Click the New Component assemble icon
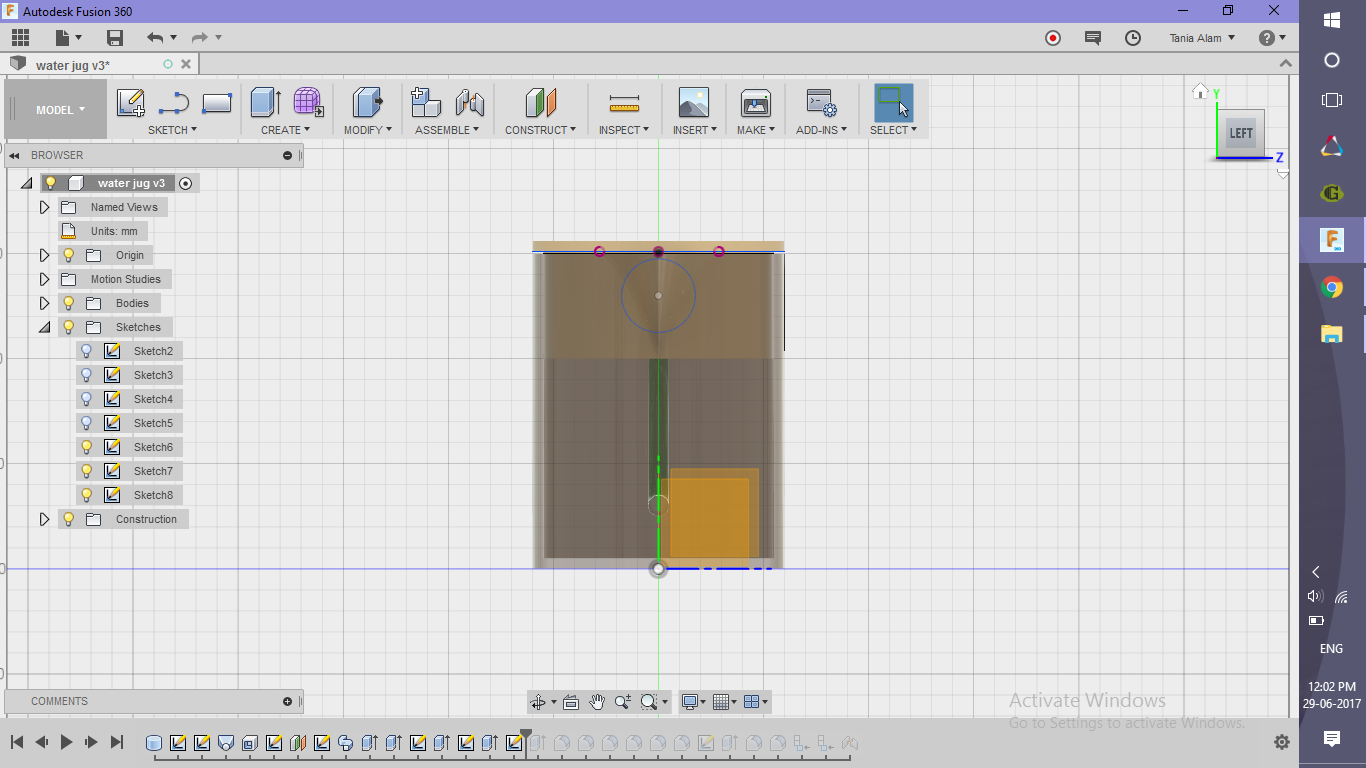Screen dimensions: 1366x768 [x=427, y=103]
